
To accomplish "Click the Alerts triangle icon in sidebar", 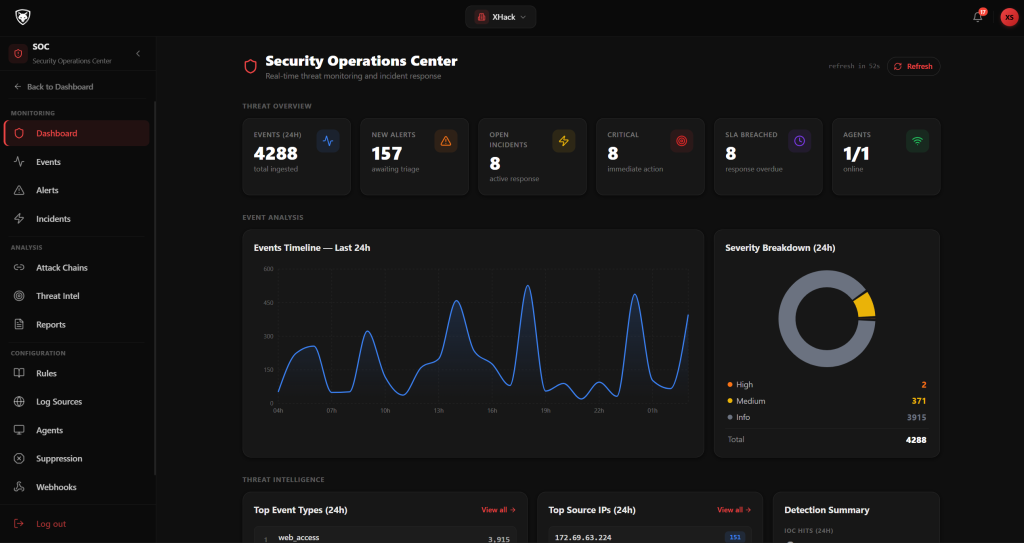I will pyautogui.click(x=19, y=190).
